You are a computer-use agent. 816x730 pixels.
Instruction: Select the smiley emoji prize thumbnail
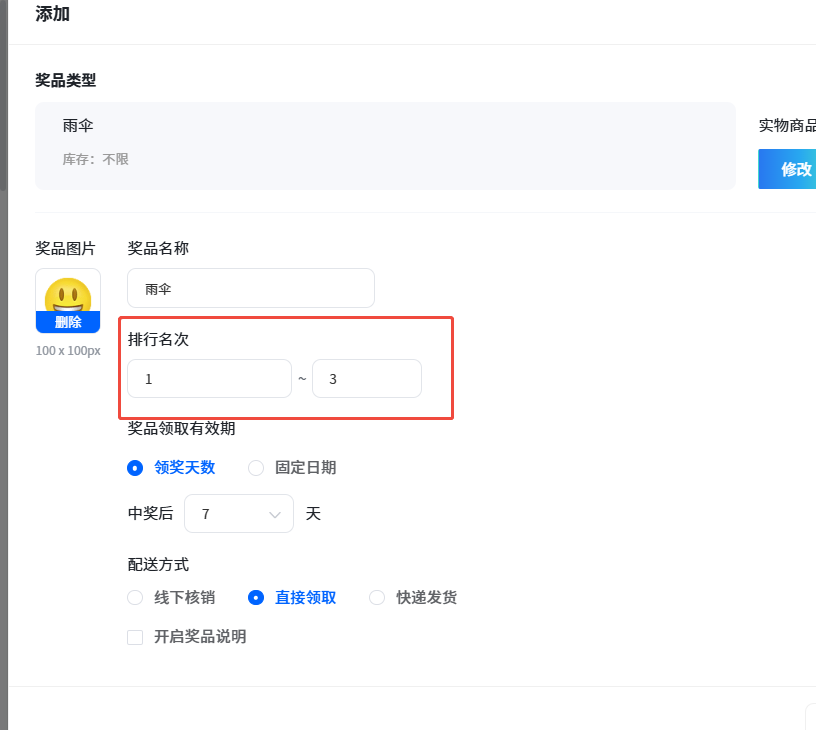point(68,295)
